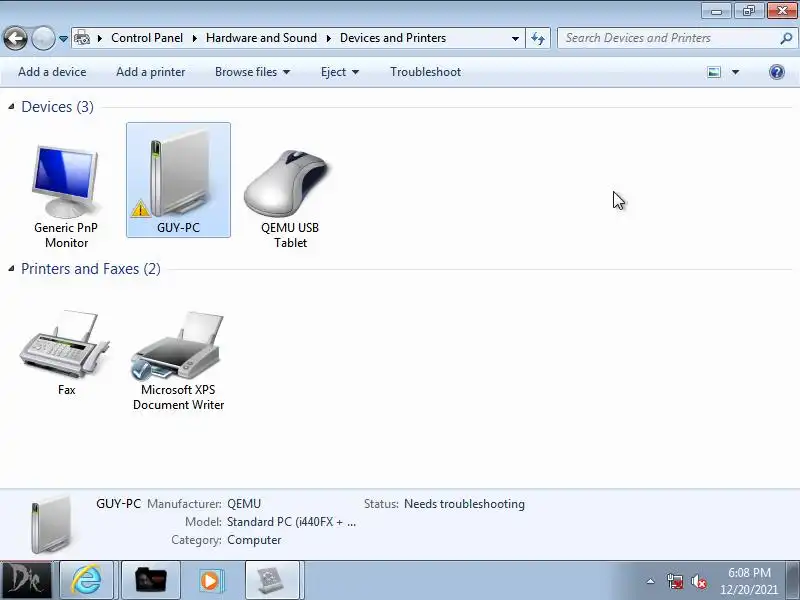800x600 pixels.
Task: Click the warning badge on GUY-PC
Action: [140, 209]
